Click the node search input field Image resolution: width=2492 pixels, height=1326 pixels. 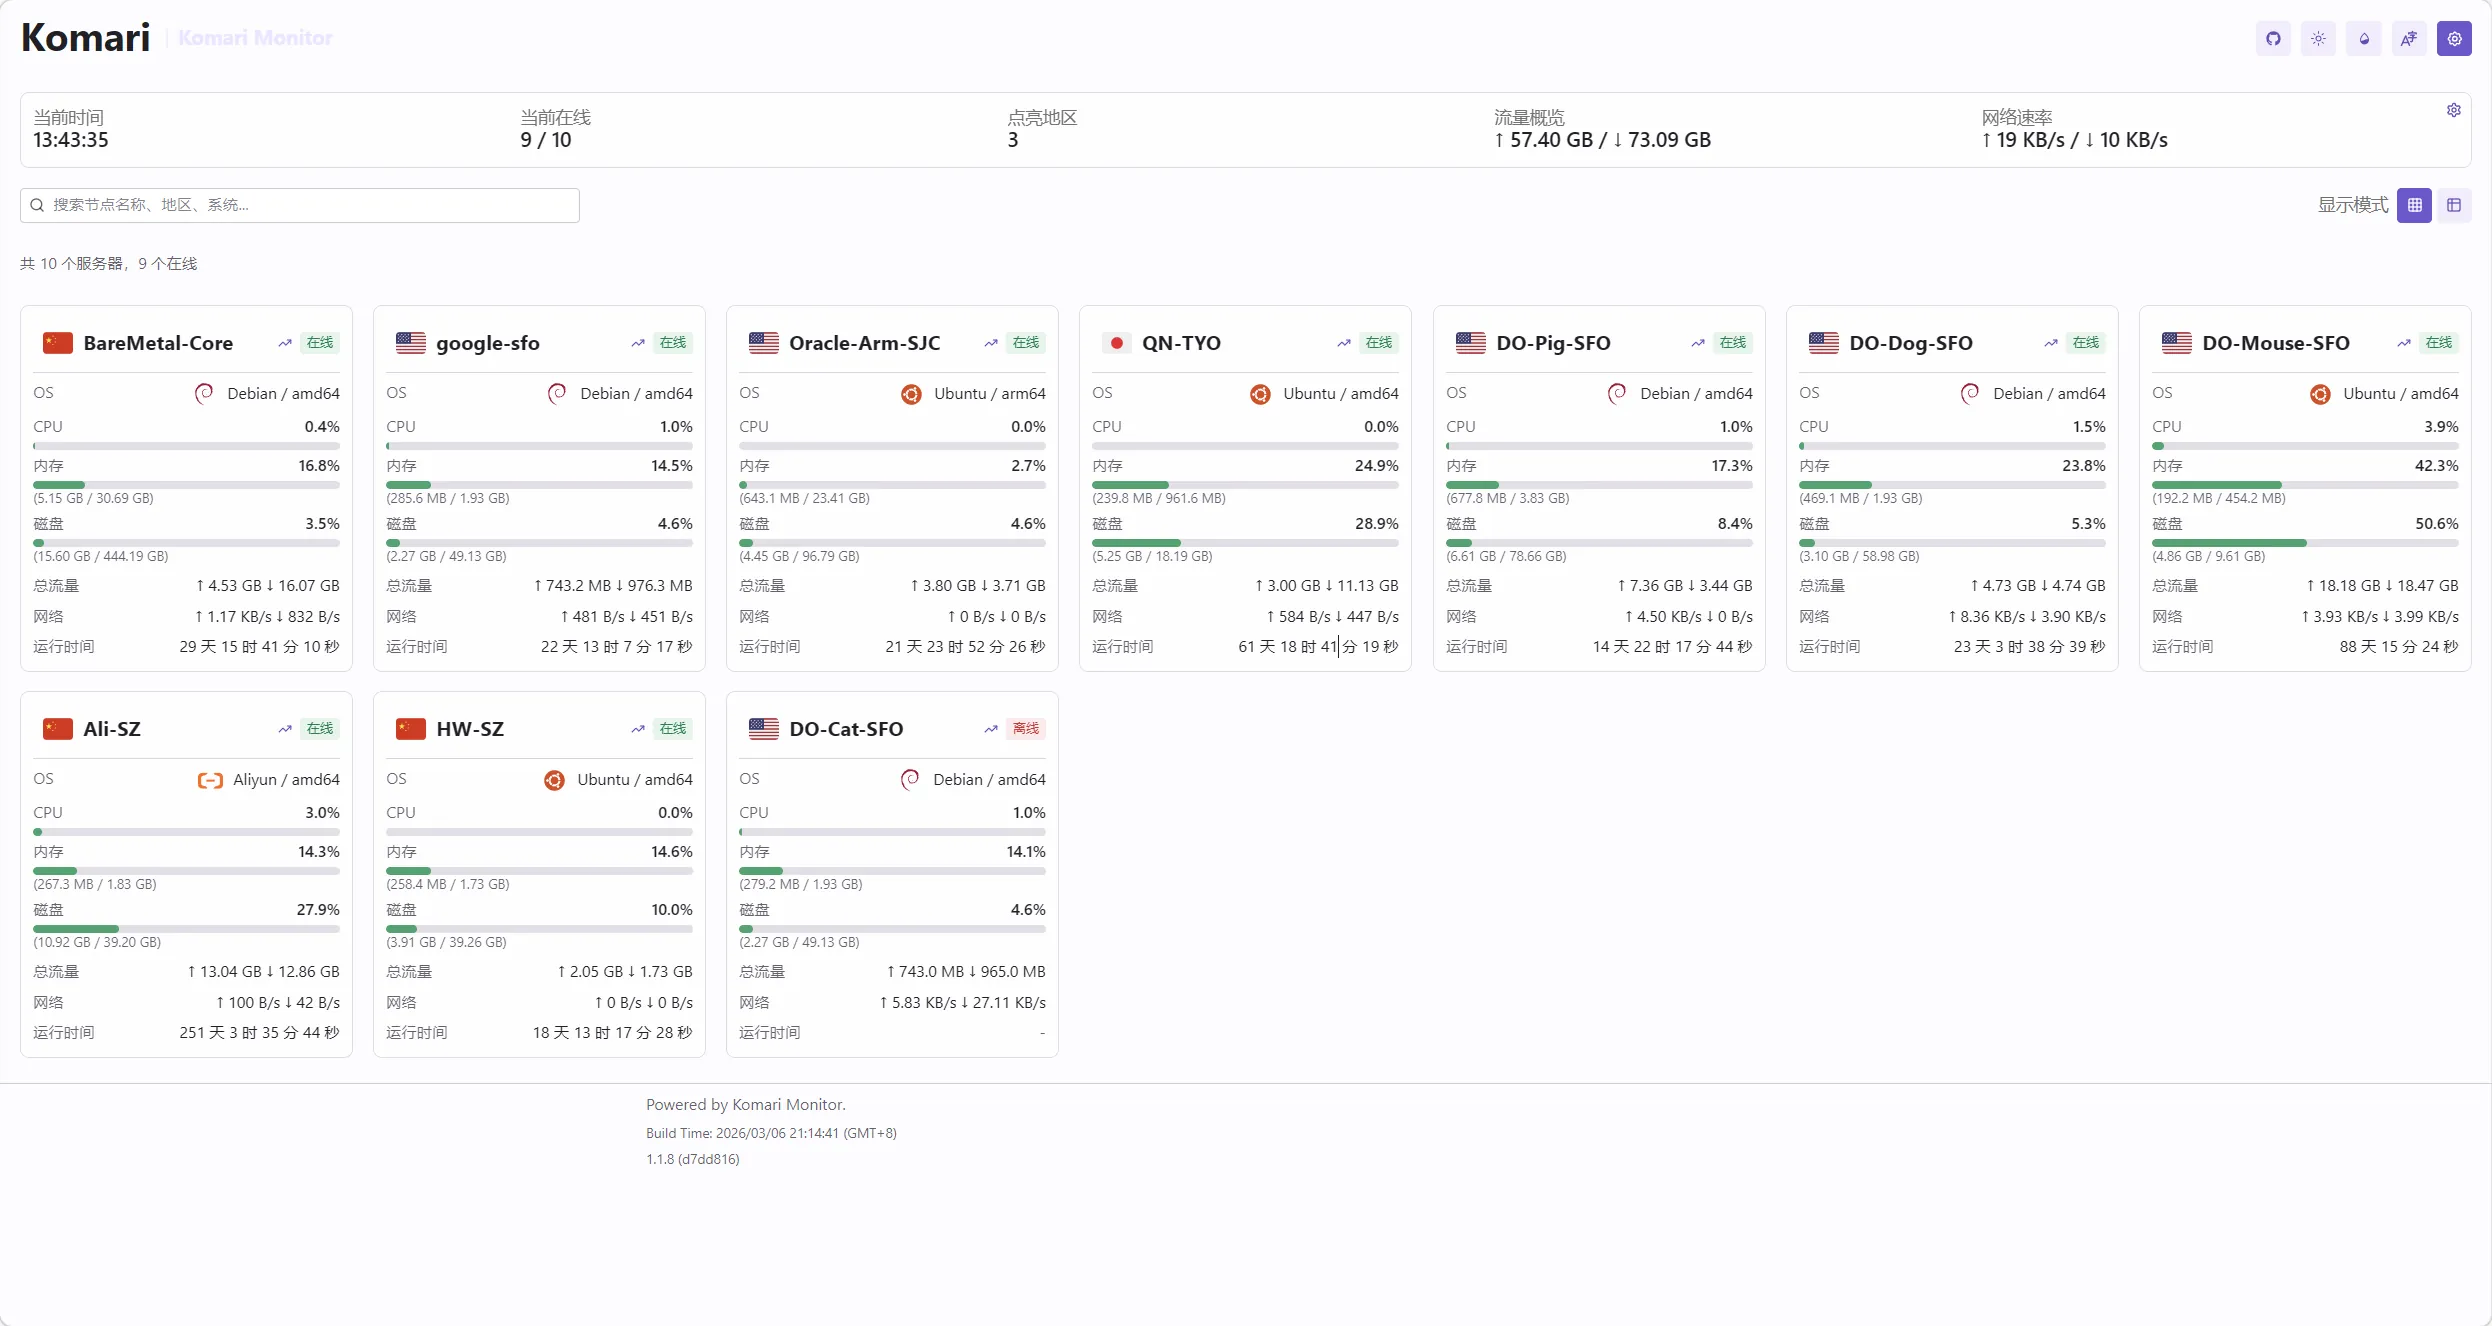(300, 205)
